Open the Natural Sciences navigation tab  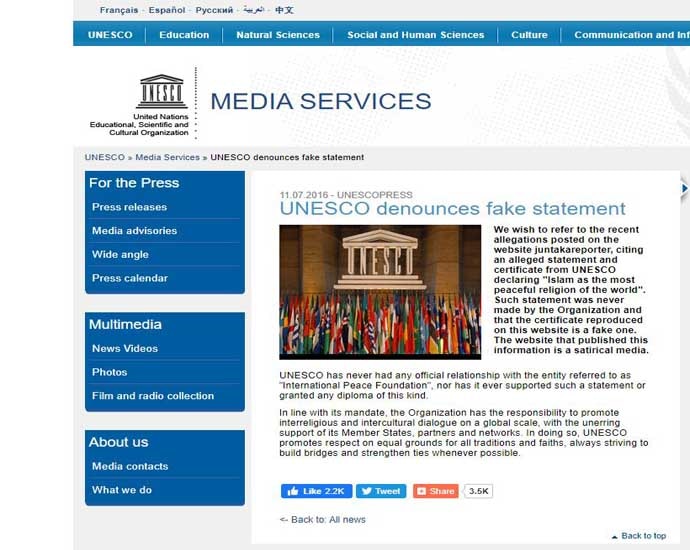click(278, 35)
